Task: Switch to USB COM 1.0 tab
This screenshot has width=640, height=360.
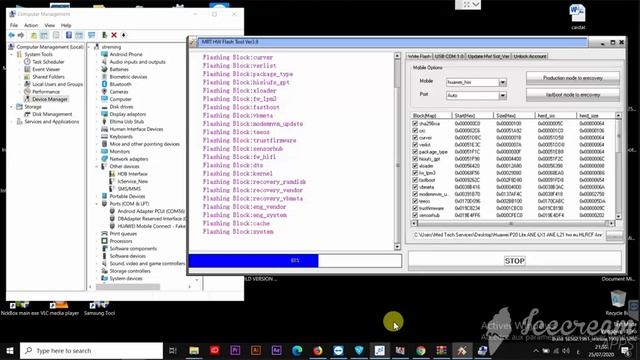Action: 449,56
